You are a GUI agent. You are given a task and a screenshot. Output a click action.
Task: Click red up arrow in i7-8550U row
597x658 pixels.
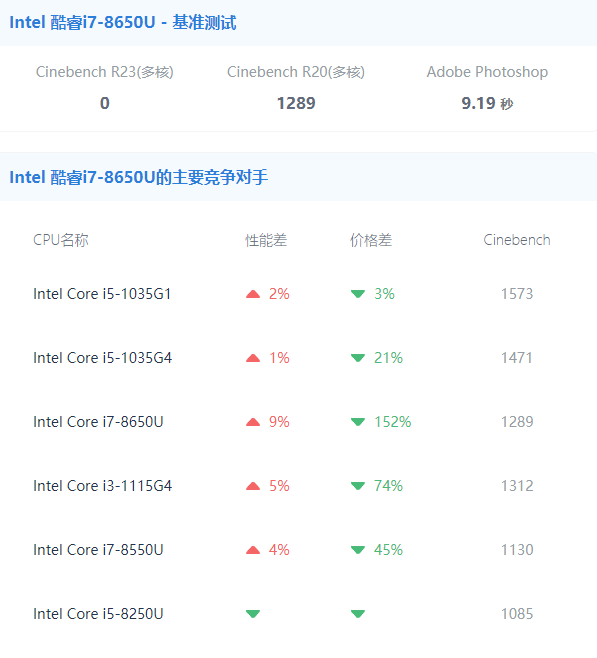tap(253, 550)
